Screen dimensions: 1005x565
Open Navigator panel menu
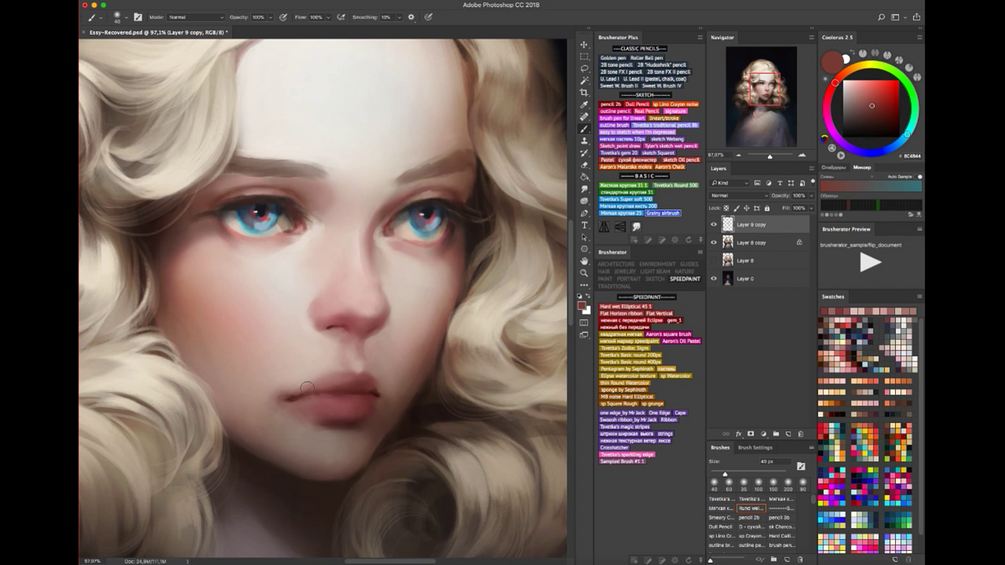click(811, 37)
